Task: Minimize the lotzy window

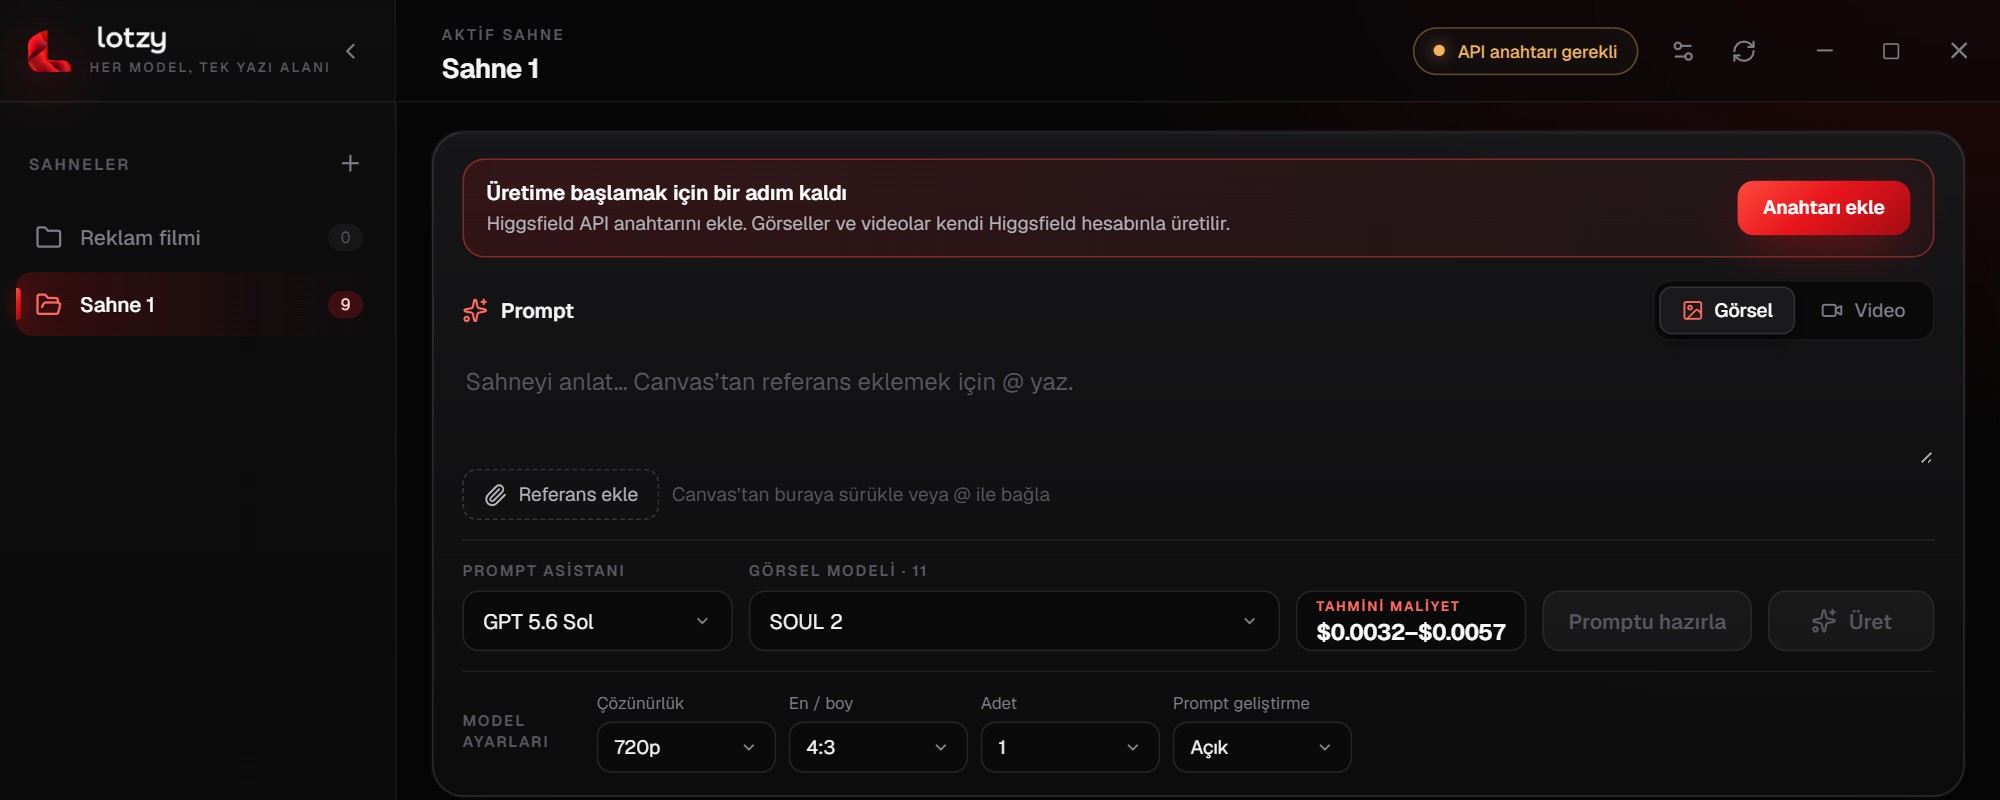Action: 1825,51
